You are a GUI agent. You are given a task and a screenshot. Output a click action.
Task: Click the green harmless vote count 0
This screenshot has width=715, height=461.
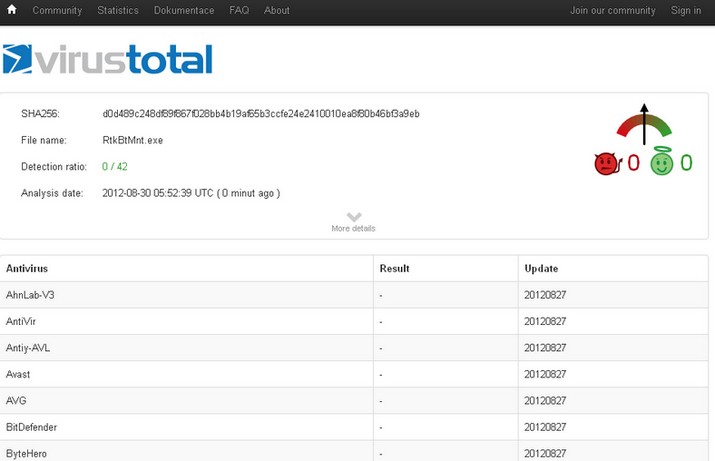pyautogui.click(x=686, y=163)
